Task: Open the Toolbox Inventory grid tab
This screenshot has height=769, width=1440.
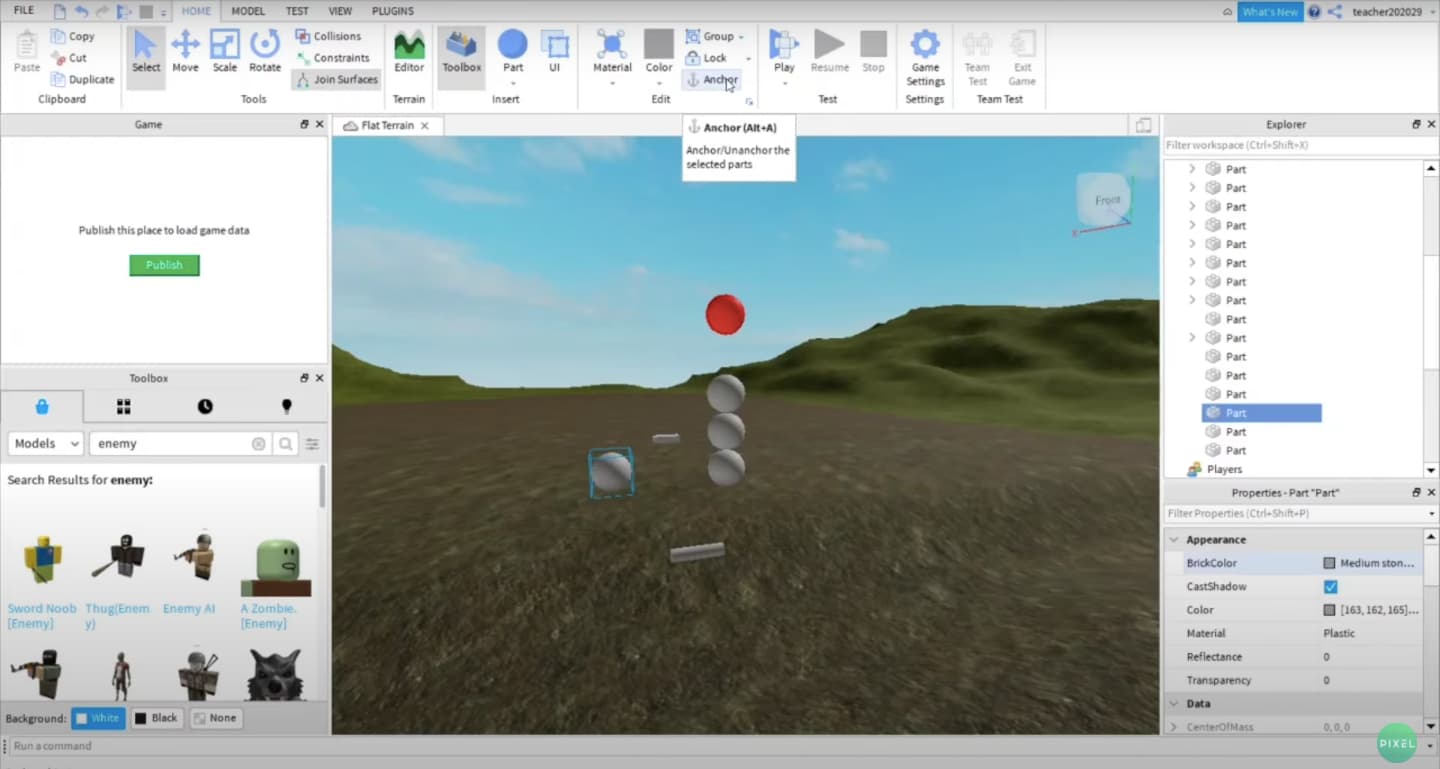Action: click(x=124, y=407)
